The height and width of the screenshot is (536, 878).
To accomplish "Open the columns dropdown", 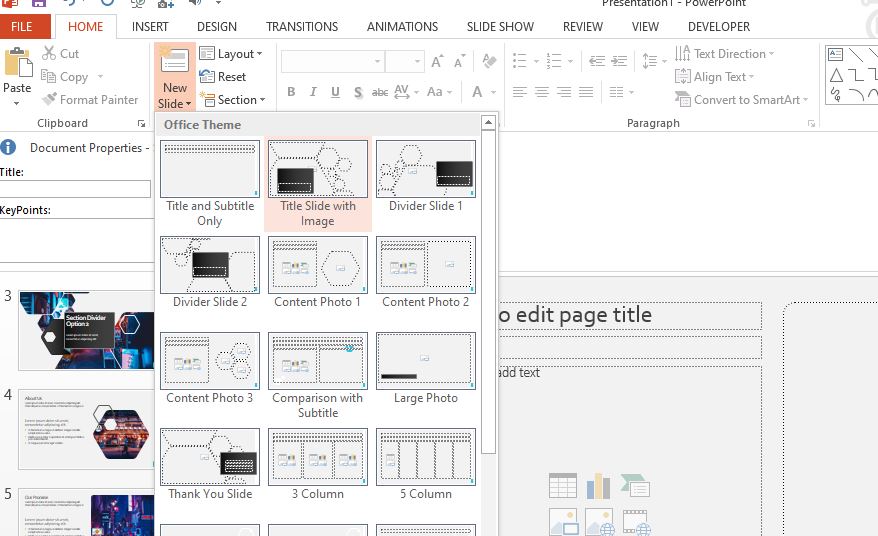I will [x=631, y=92].
